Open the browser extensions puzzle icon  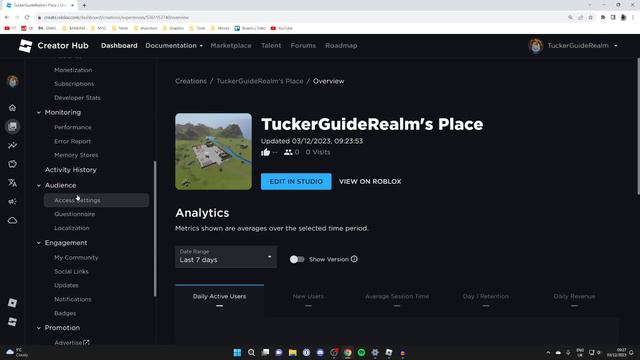click(603, 18)
